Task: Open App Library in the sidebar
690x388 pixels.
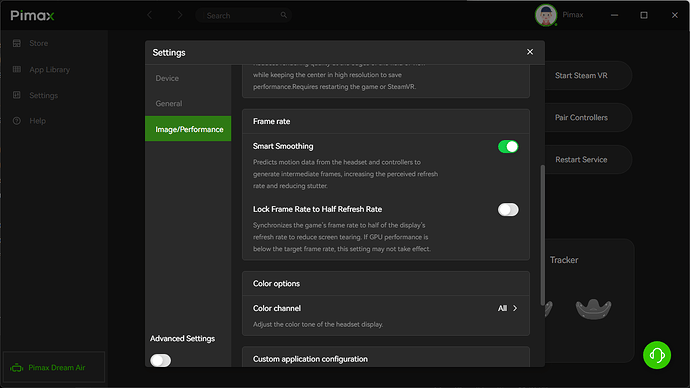Action: (49, 70)
